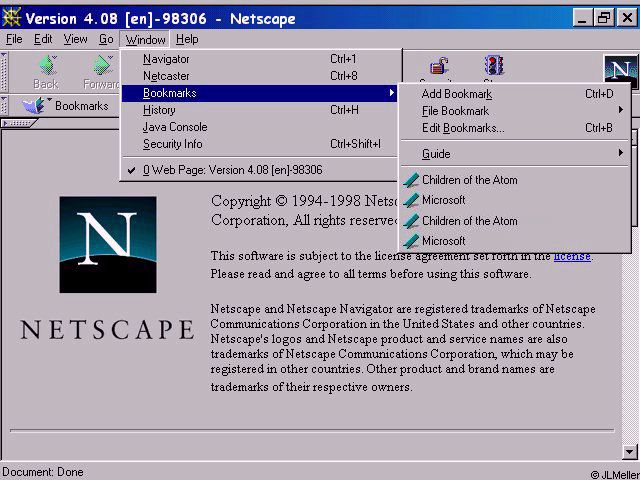This screenshot has width=640, height=480.
Task: Expand the Bookmarks submenu arrow in Window menu
Action: tap(391, 93)
